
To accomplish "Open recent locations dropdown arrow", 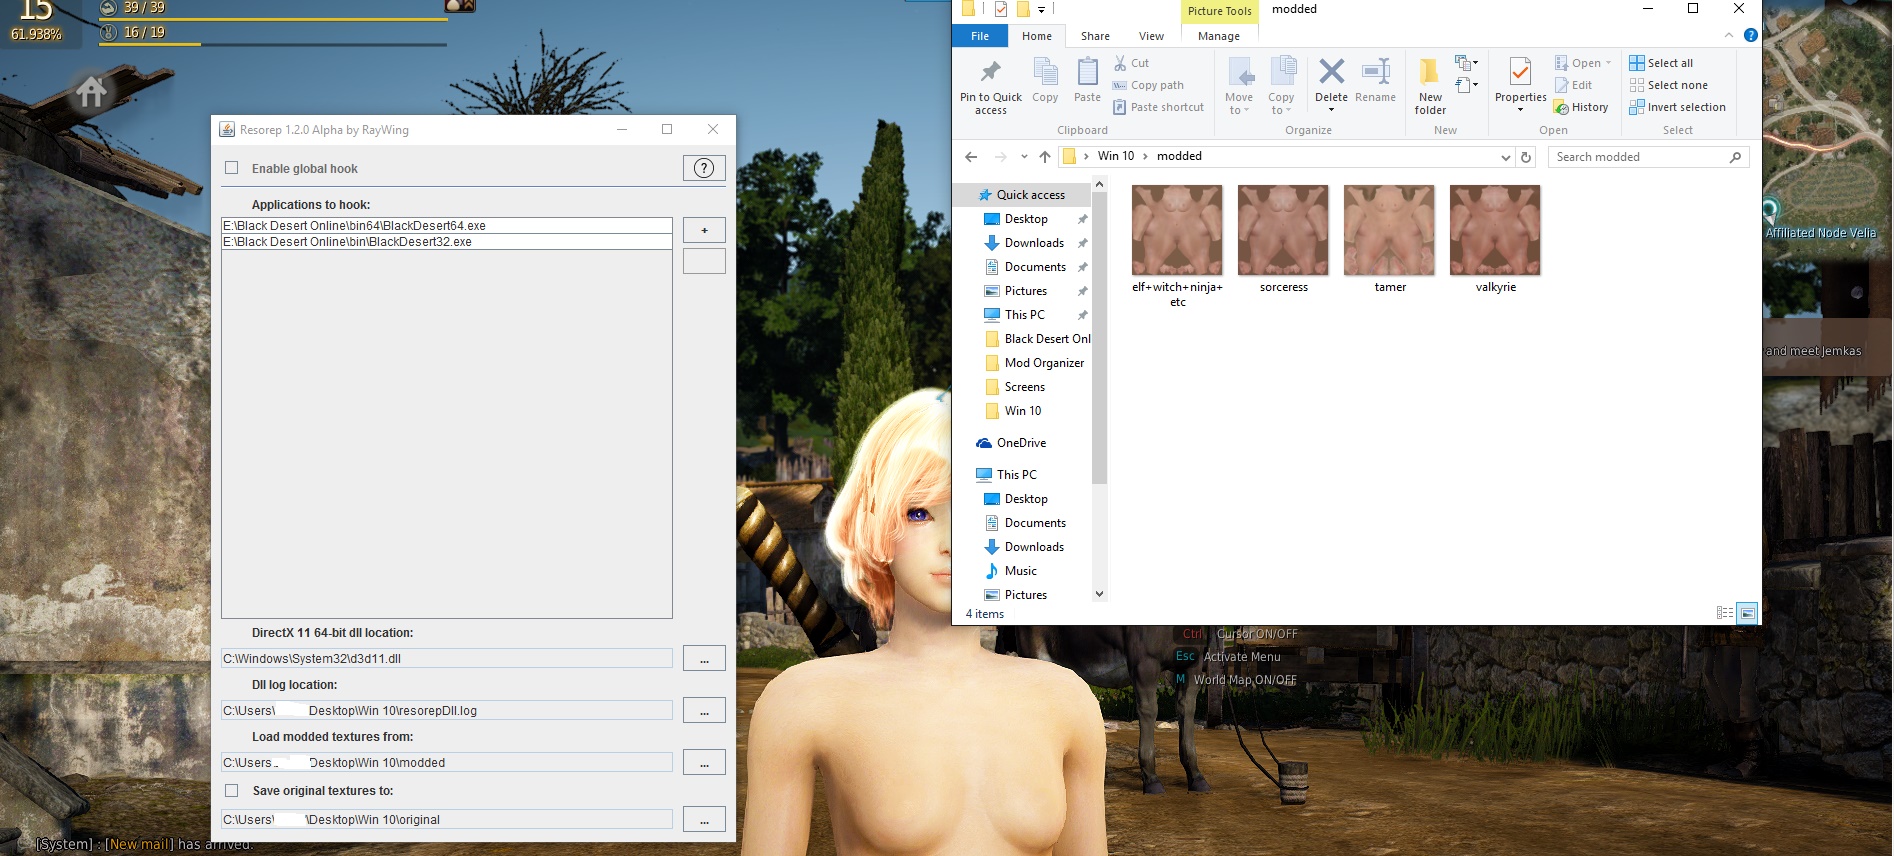I will [x=1024, y=157].
